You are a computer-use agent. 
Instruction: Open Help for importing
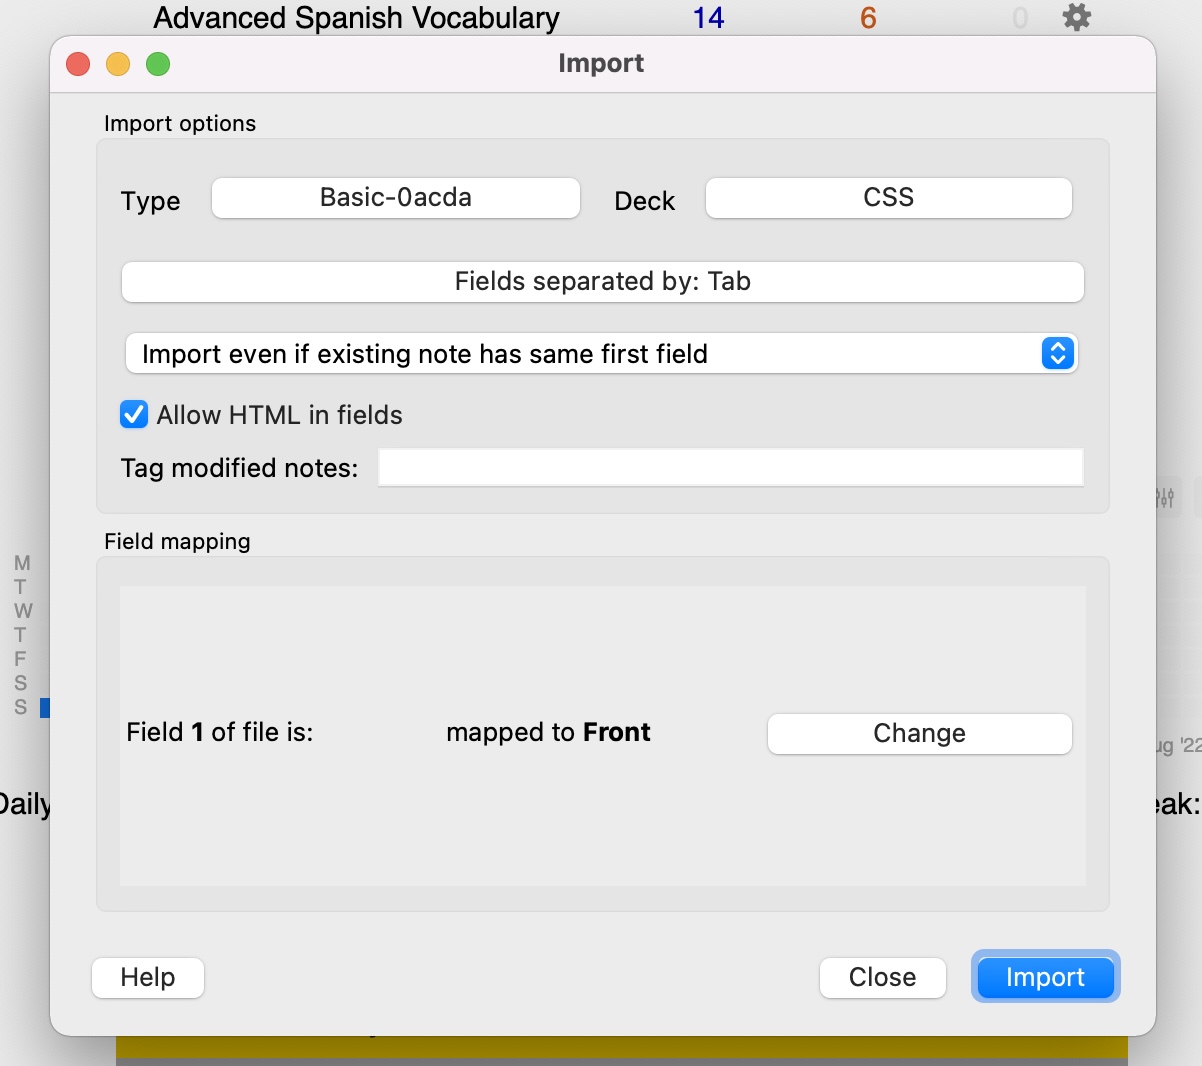(147, 977)
